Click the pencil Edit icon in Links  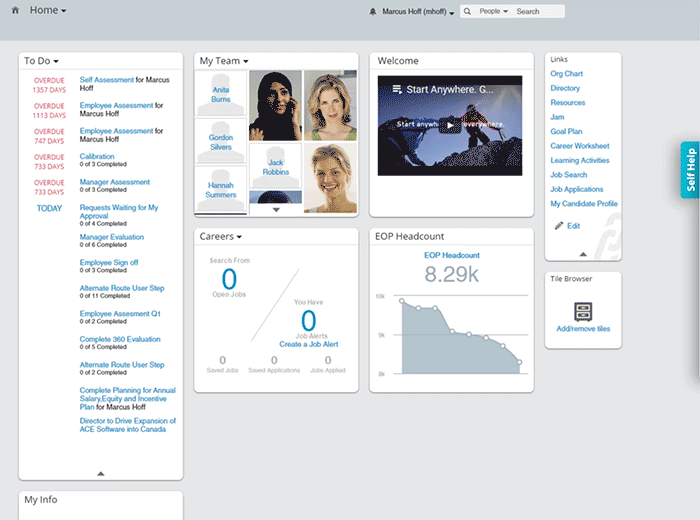pyautogui.click(x=558, y=225)
